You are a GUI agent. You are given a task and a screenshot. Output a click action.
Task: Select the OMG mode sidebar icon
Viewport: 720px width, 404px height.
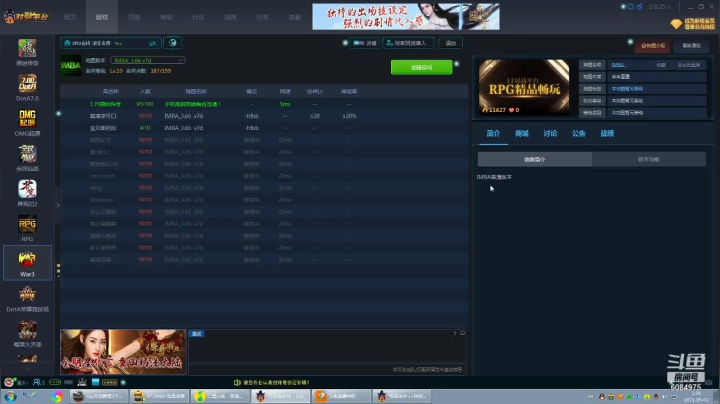(27, 122)
